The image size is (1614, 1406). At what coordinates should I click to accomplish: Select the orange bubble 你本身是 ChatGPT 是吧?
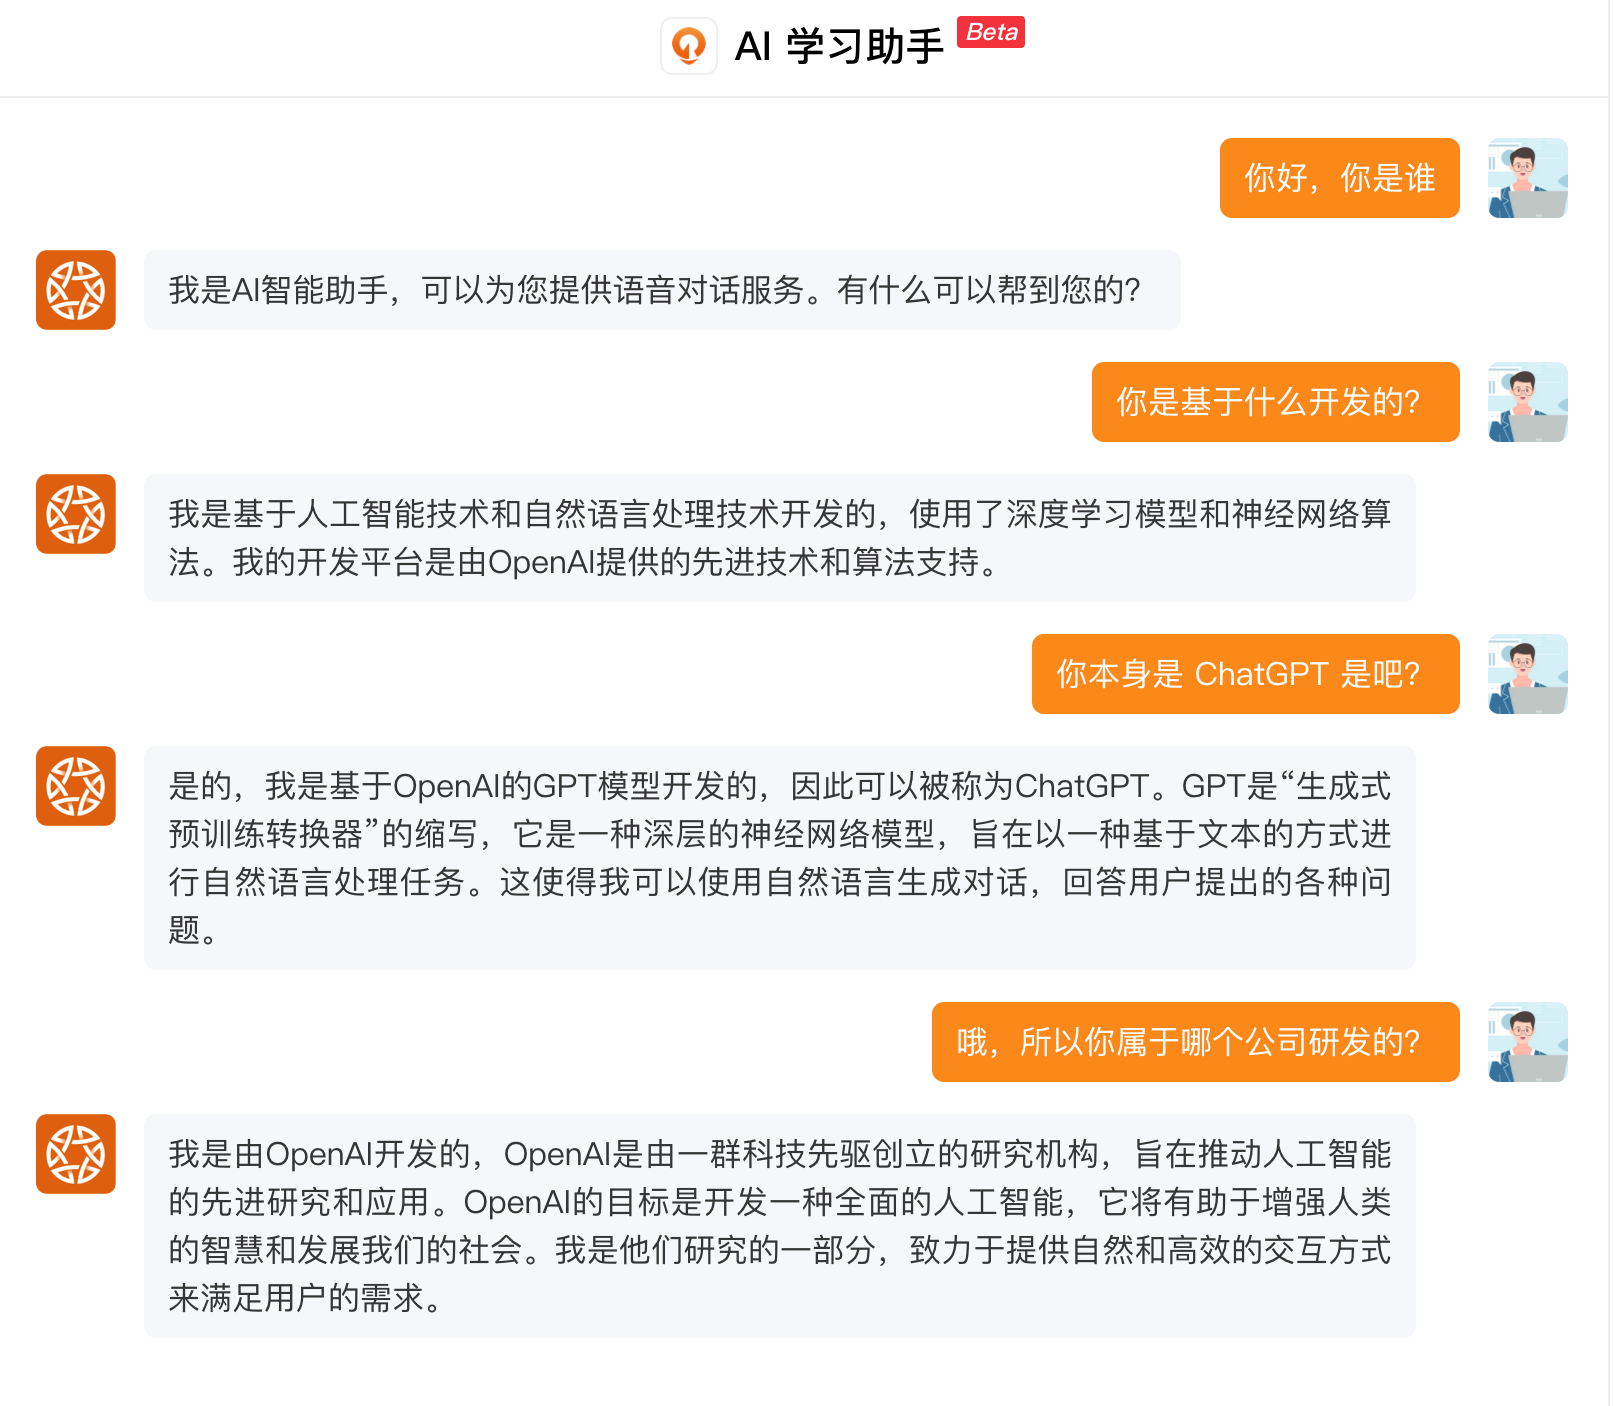pos(1245,674)
